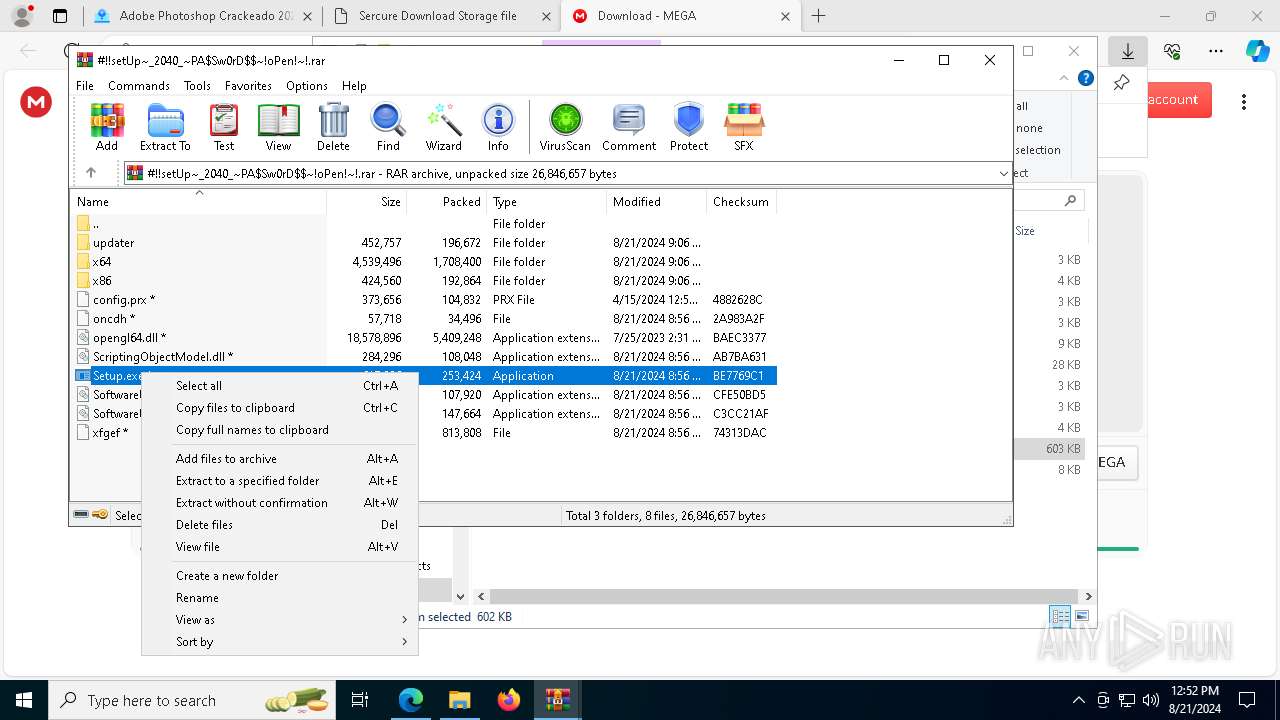Choose Copy full names to clipboard
This screenshot has width=1280, height=720.
click(280, 430)
